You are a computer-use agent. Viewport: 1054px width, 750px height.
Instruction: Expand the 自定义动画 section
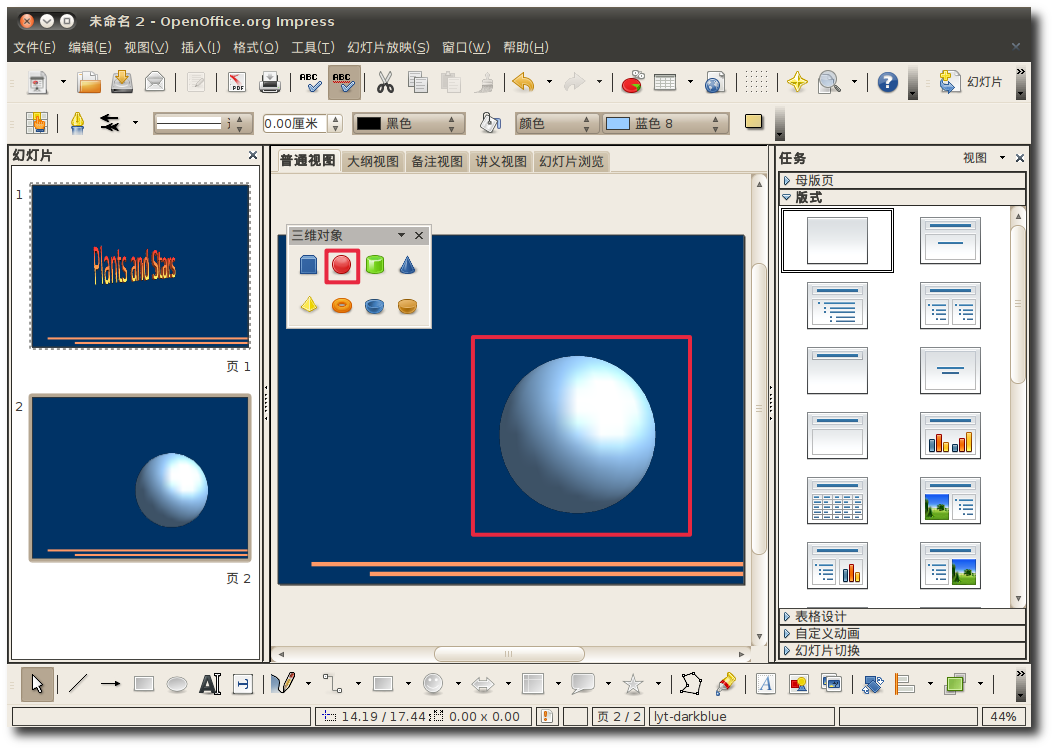(x=902, y=633)
